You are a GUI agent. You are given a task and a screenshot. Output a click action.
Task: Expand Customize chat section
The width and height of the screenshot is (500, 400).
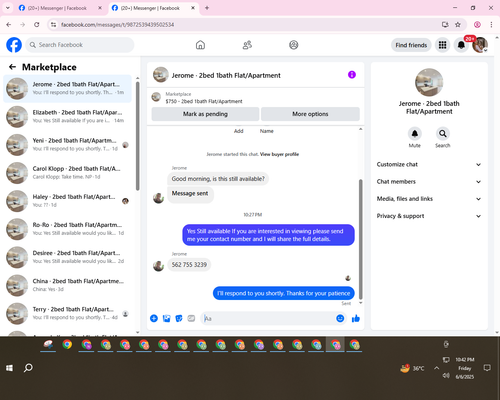pos(429,164)
